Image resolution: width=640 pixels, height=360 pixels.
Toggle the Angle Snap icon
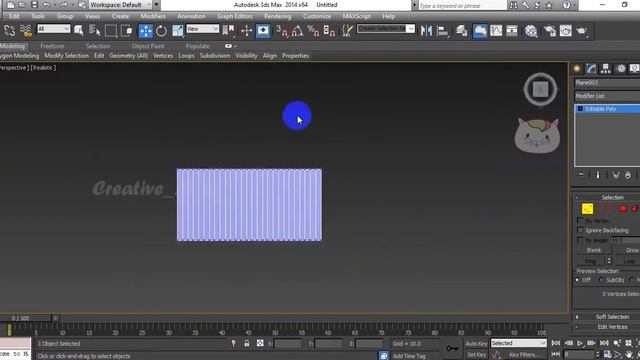[x=297, y=31]
